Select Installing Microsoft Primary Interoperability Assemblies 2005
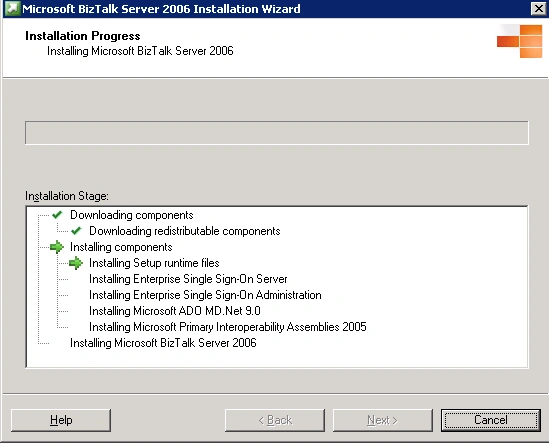549x443 pixels. pyautogui.click(x=228, y=327)
